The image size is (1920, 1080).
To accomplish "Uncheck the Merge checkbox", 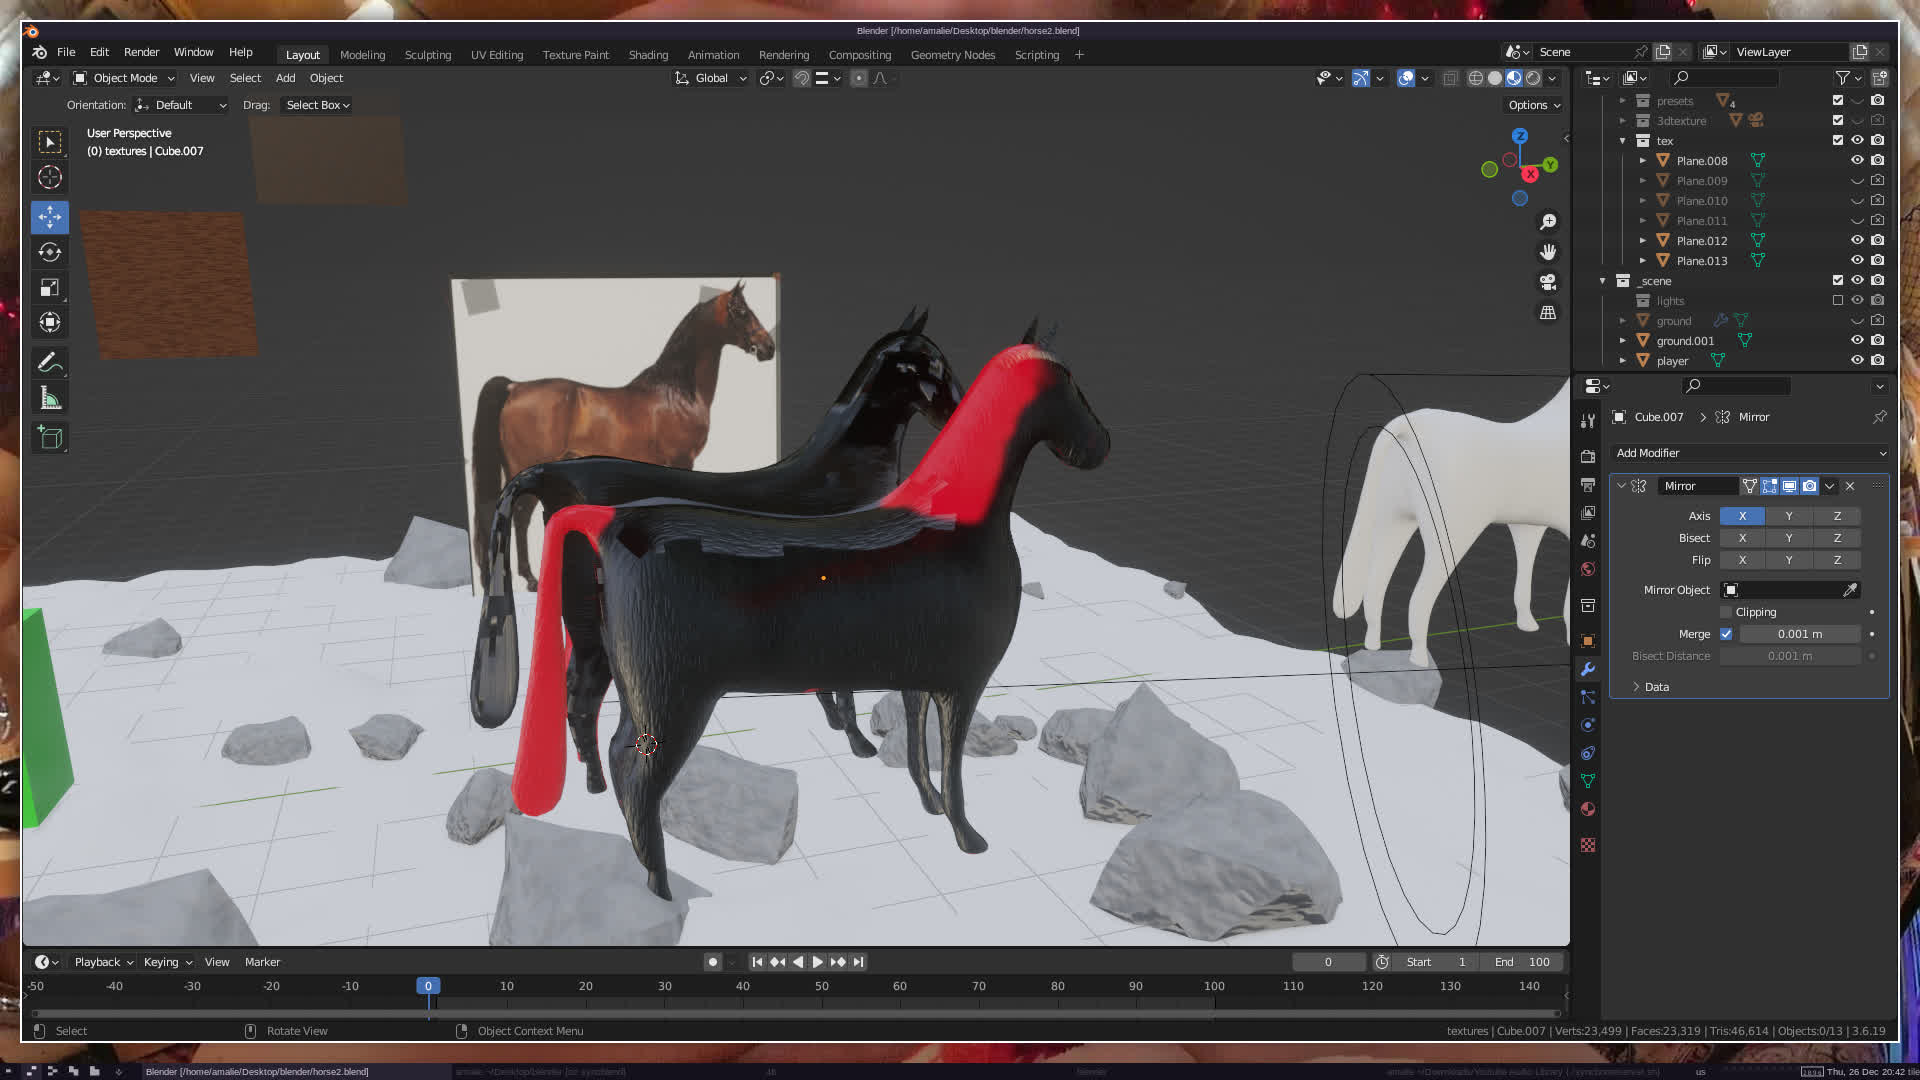I will click(x=1726, y=634).
